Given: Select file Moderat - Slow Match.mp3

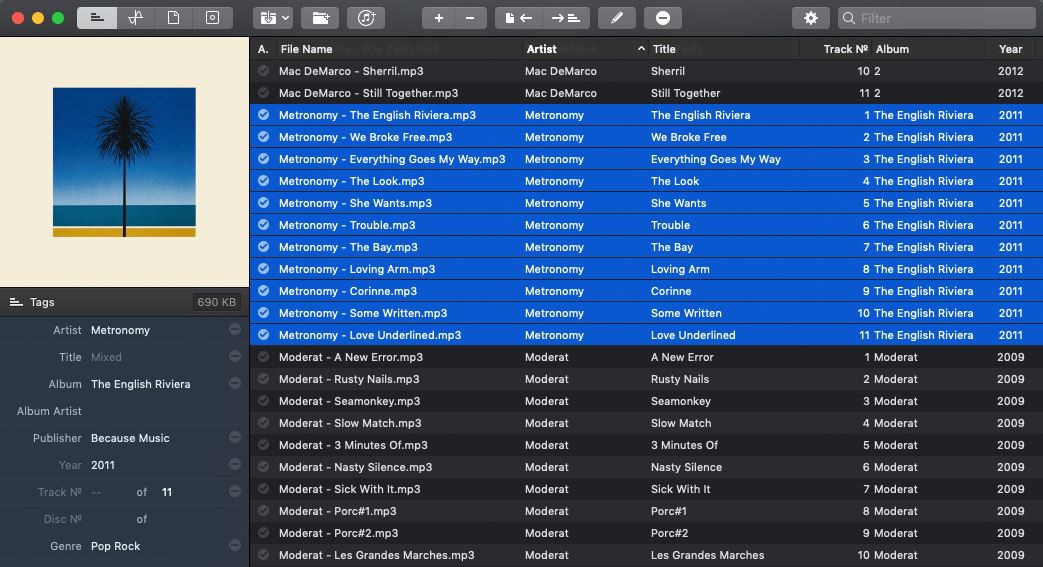Looking at the screenshot, I should (x=350, y=423).
